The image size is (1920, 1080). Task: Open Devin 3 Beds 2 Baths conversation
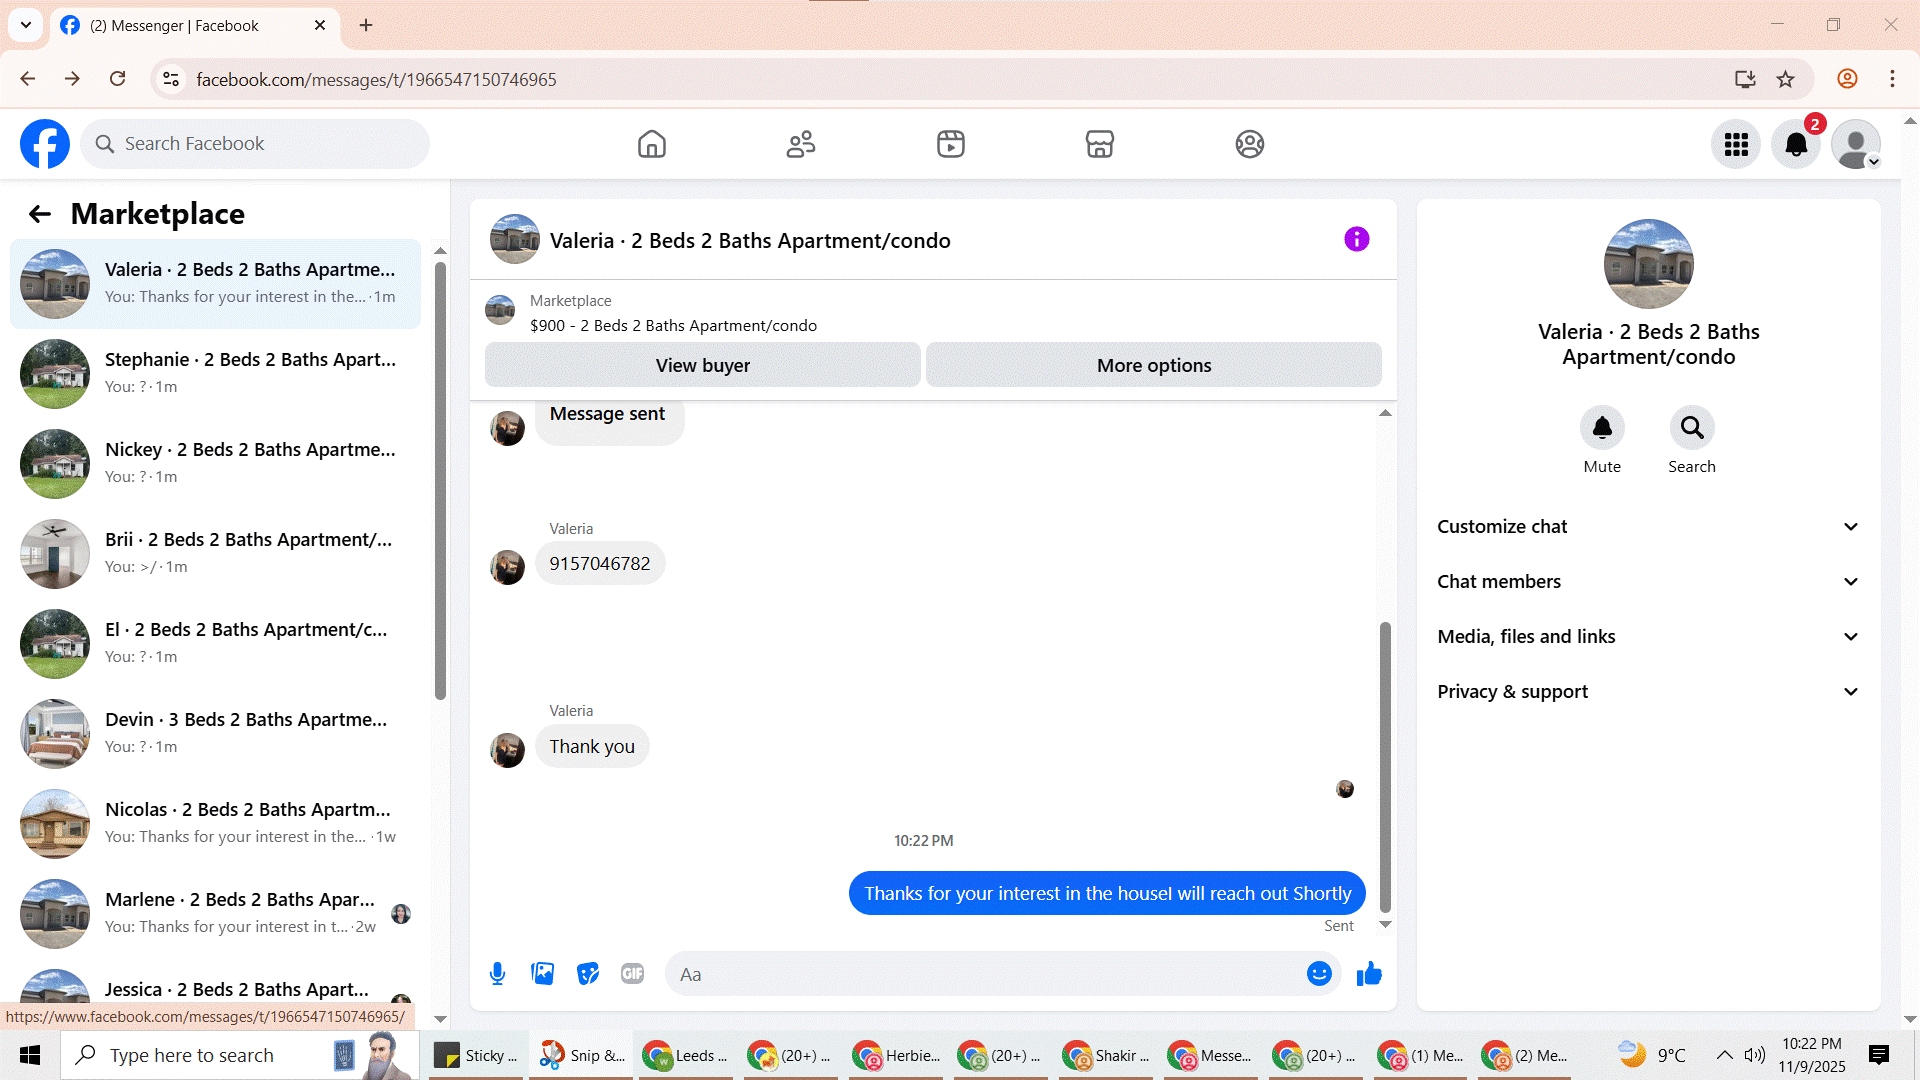coord(215,734)
